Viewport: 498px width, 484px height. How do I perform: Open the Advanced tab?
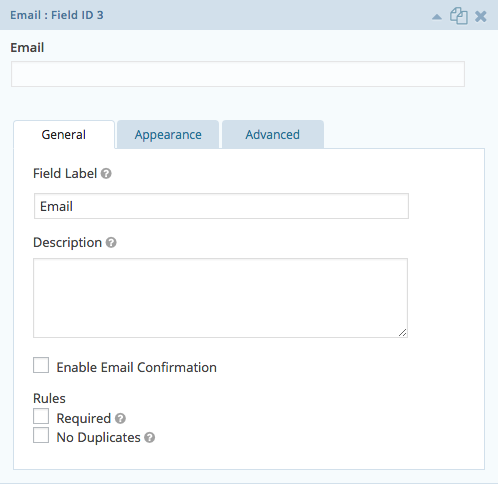click(x=273, y=135)
